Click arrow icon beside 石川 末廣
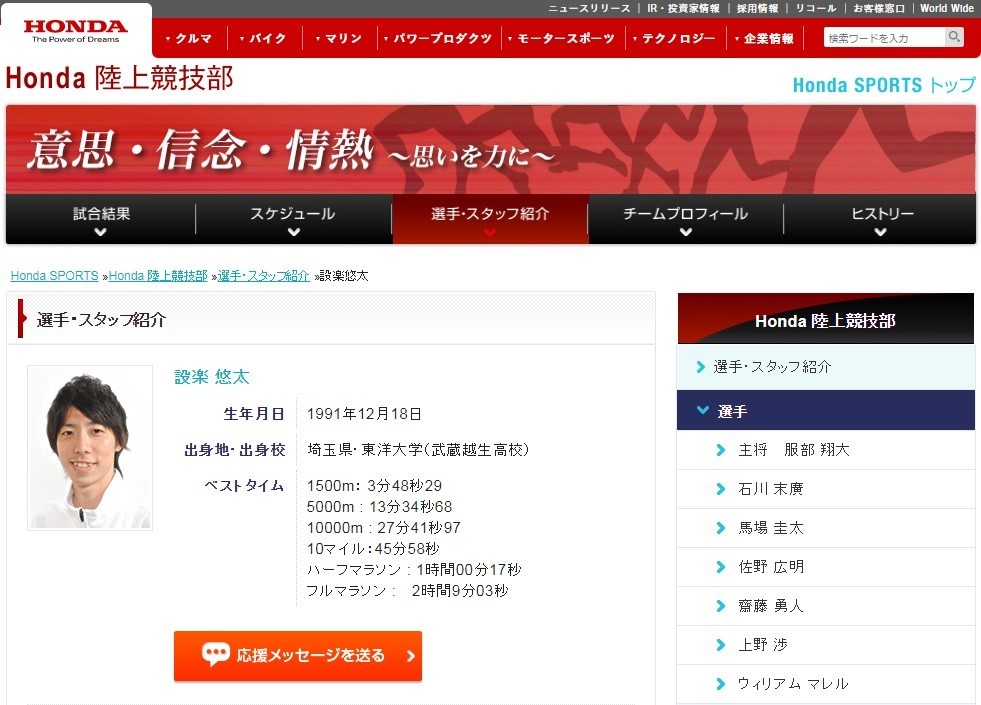The width and height of the screenshot is (981, 705). click(x=721, y=489)
